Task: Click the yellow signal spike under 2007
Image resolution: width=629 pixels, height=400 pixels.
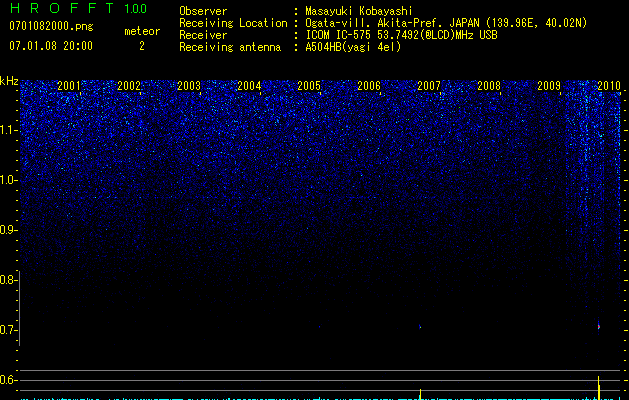Action: click(x=420, y=394)
